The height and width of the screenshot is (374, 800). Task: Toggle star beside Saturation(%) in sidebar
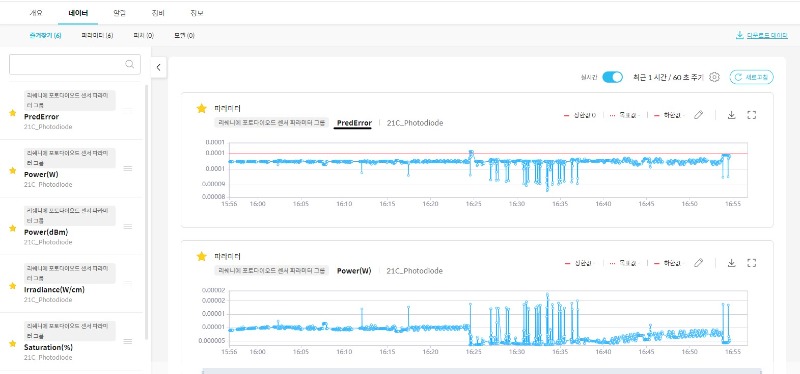[x=13, y=343]
